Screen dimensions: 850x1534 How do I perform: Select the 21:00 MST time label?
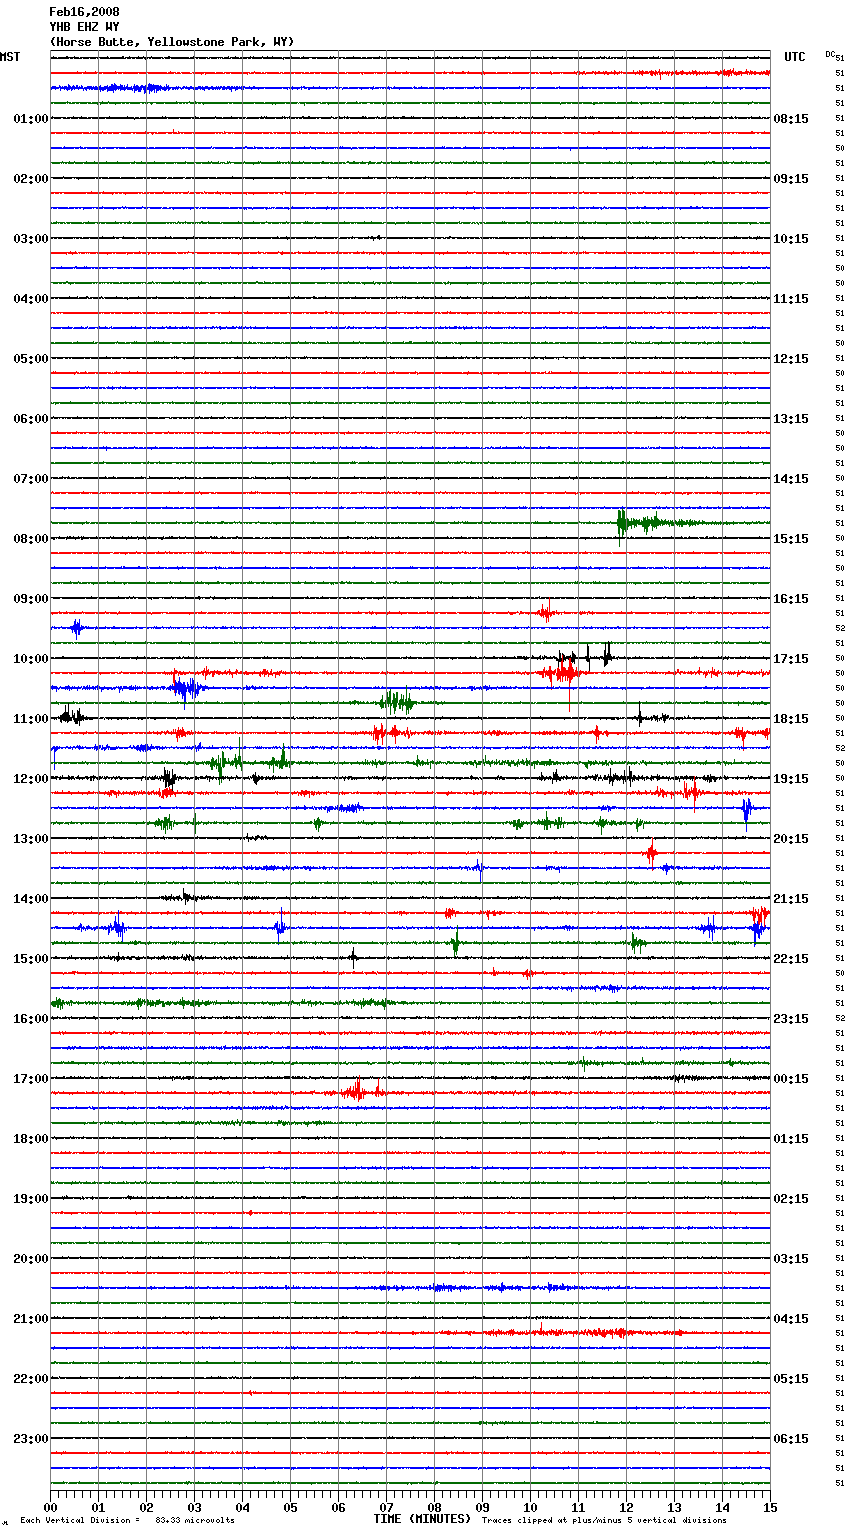[30, 1319]
